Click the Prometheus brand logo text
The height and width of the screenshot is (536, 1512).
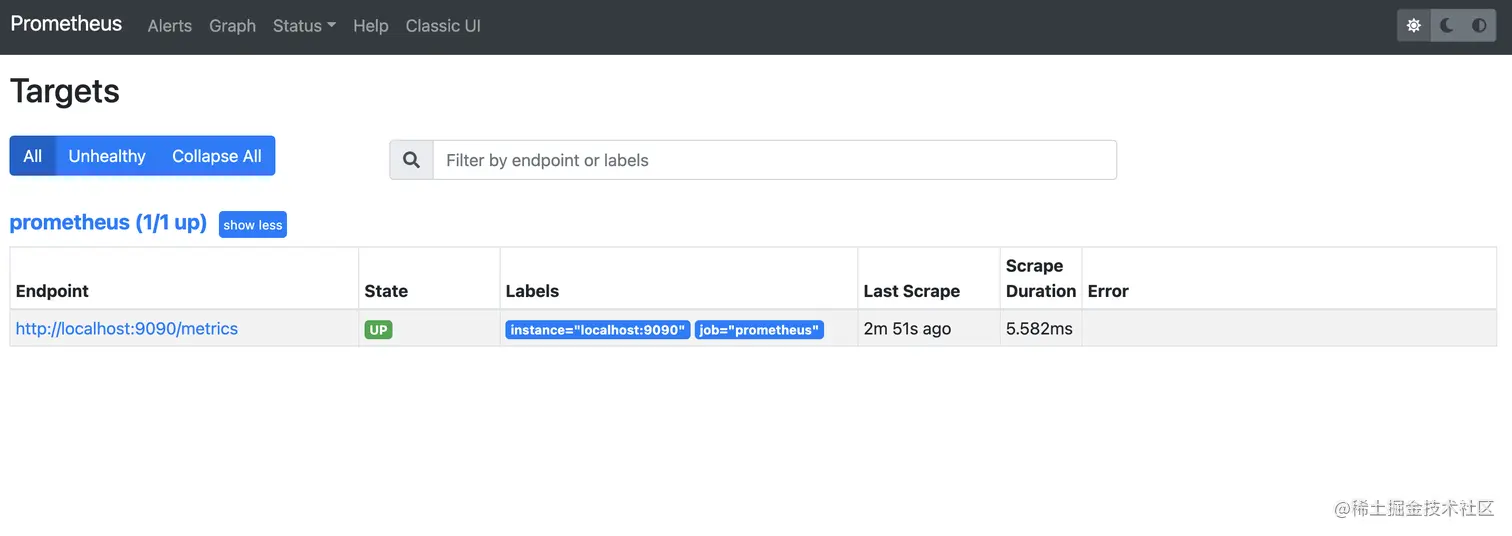click(66, 24)
